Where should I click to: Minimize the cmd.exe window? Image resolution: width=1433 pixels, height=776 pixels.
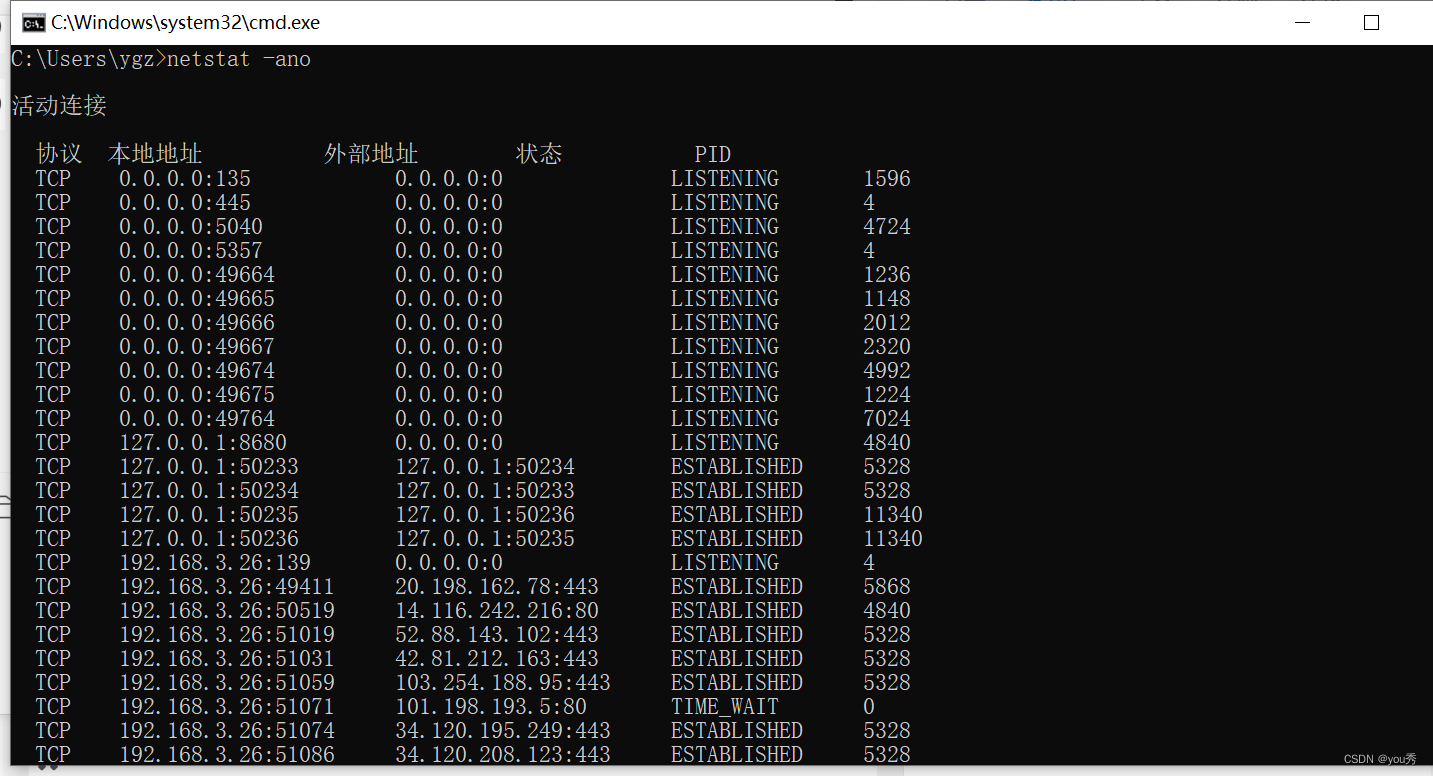tap(1302, 22)
